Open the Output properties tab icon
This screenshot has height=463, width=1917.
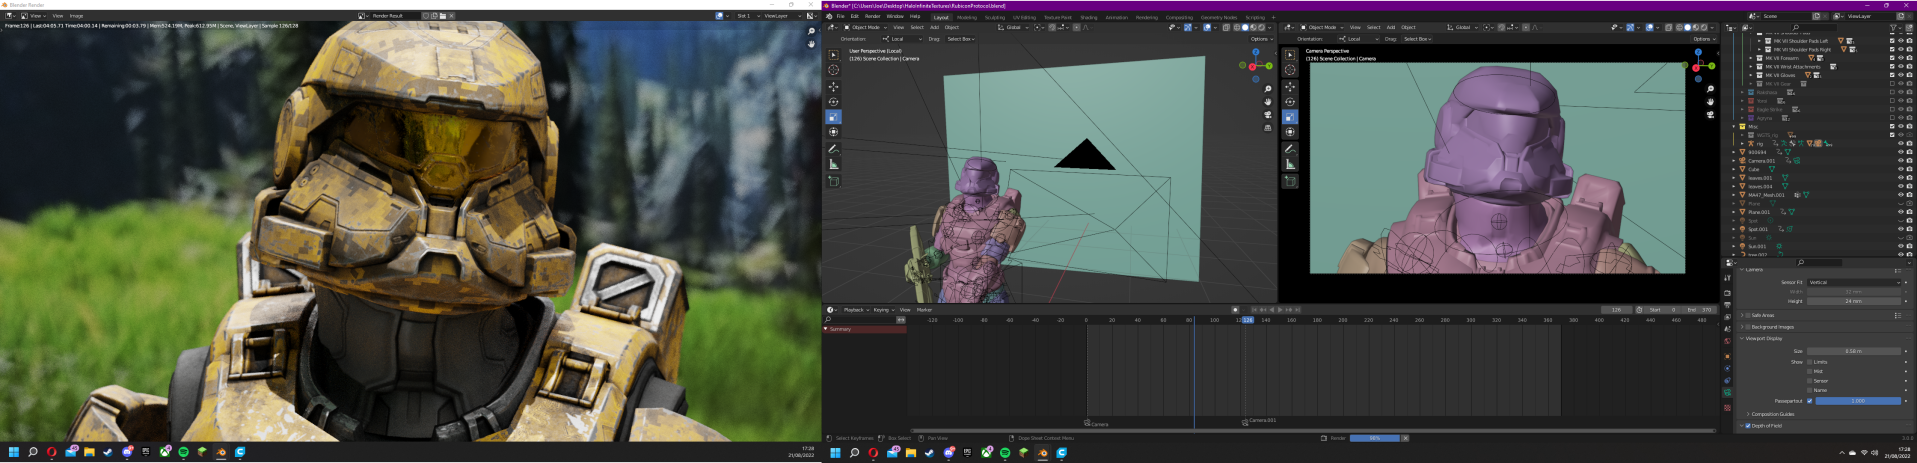(x=1727, y=305)
